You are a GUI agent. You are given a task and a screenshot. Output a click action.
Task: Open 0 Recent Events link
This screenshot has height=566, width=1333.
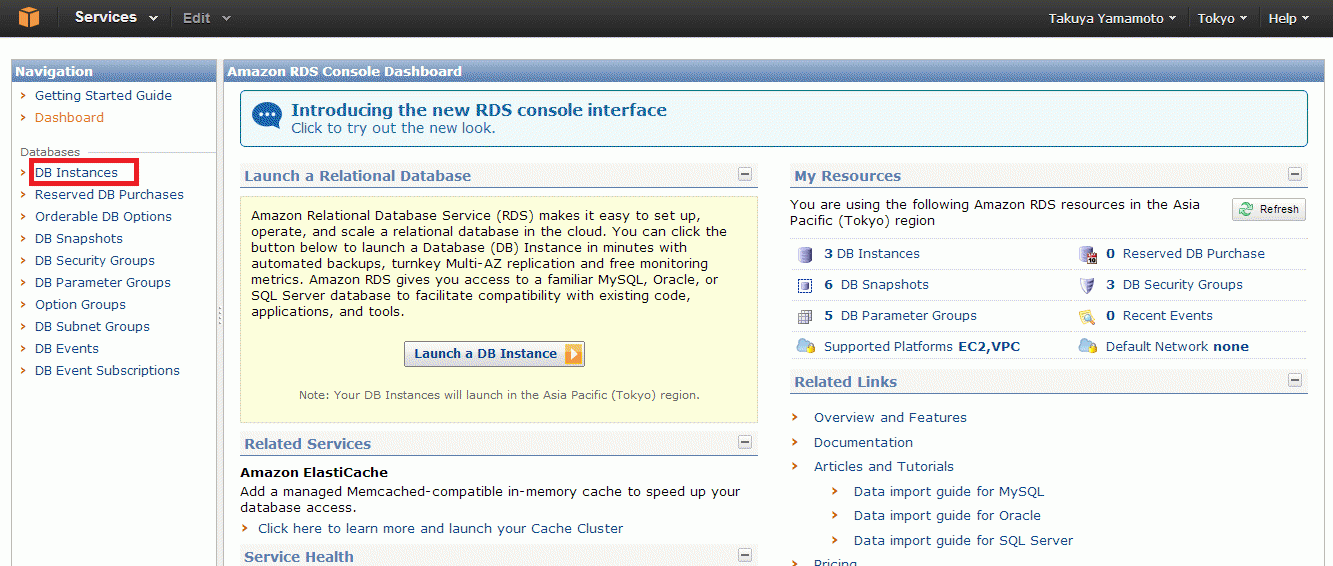[1159, 316]
